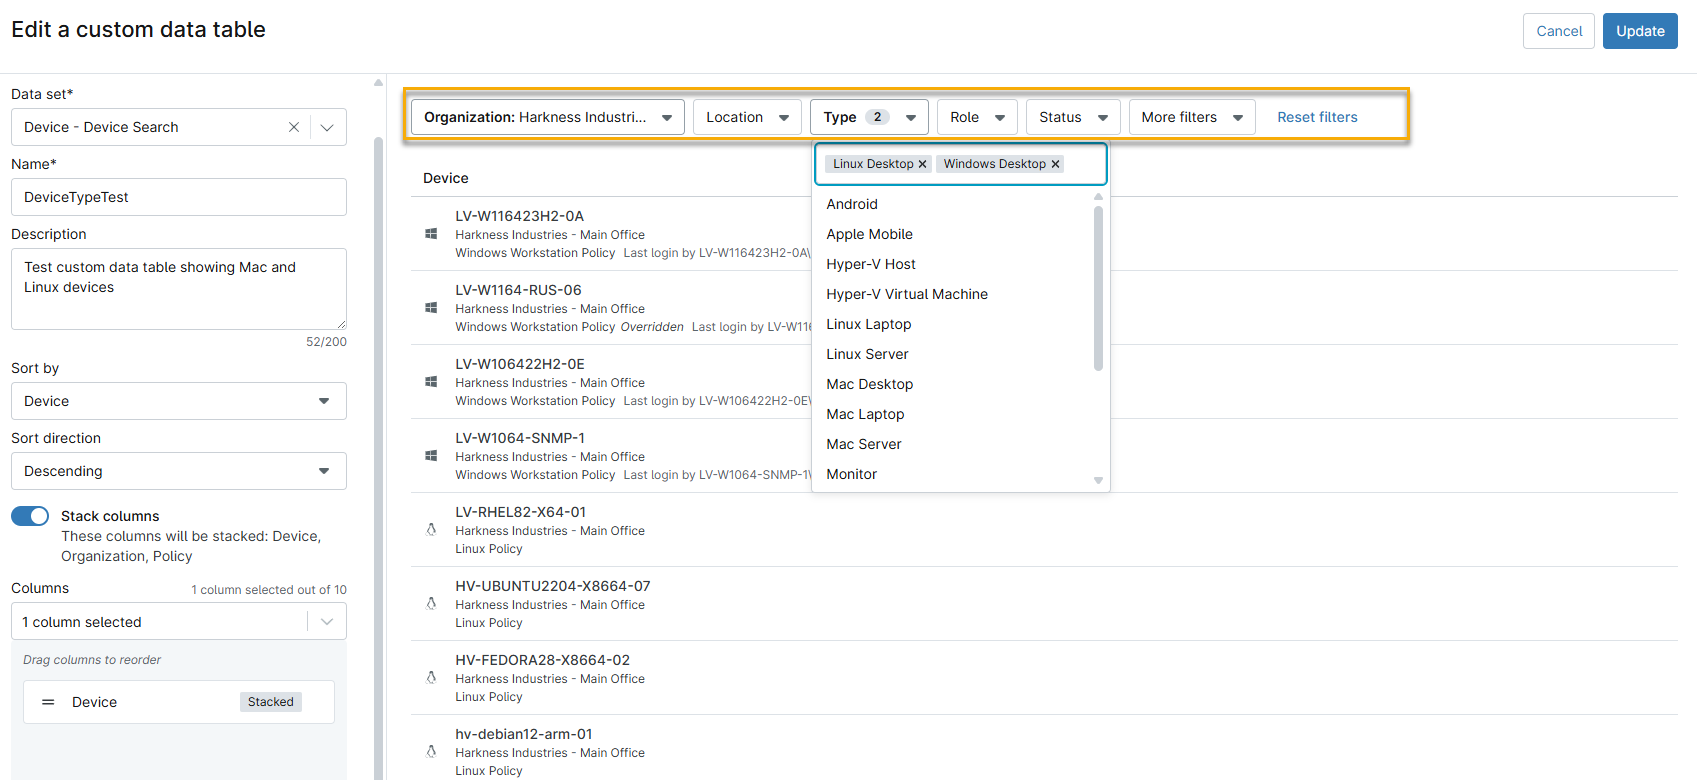Screen dimensions: 1697x780
Task: Remove the Windows Desktop filter chip
Action: pyautogui.click(x=1055, y=164)
